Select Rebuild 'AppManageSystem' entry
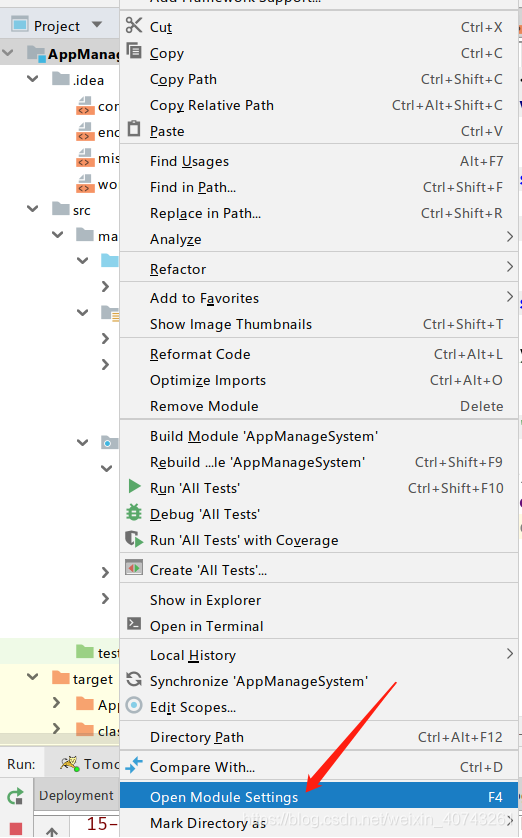Viewport: 522px width, 838px height. (x=319, y=462)
